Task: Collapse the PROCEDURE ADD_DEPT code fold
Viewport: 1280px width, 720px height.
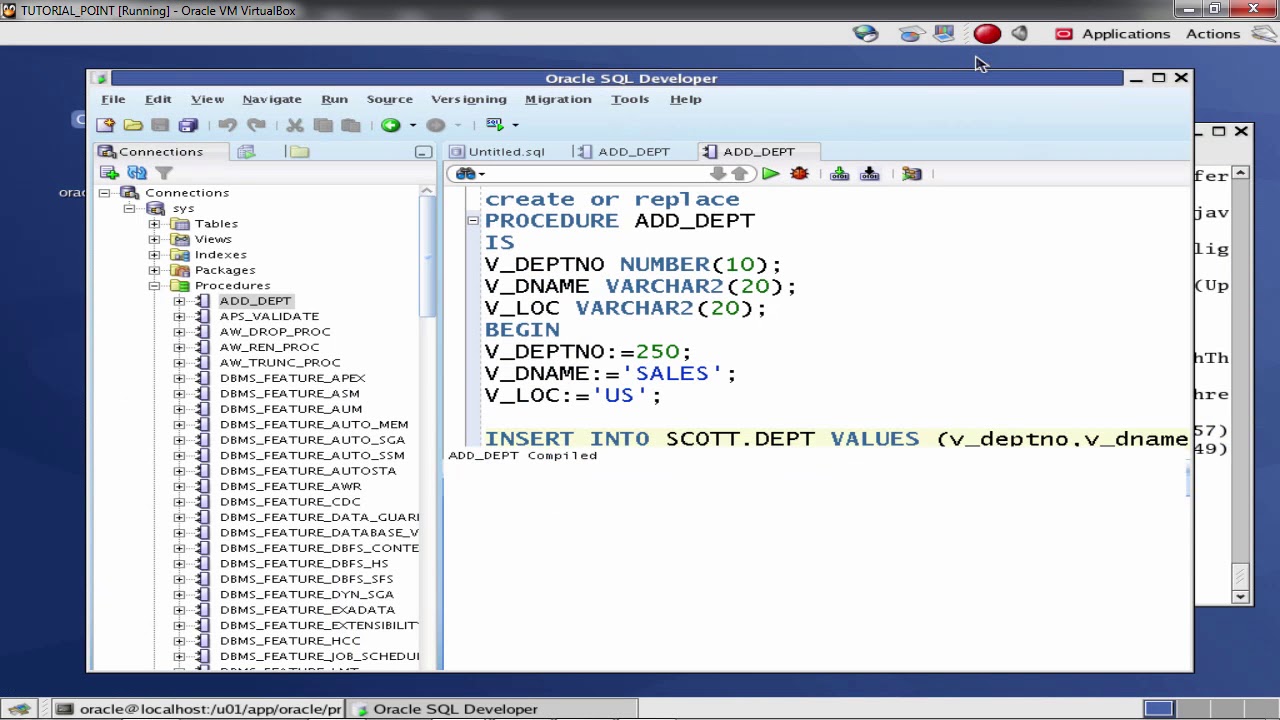Action: point(473,221)
